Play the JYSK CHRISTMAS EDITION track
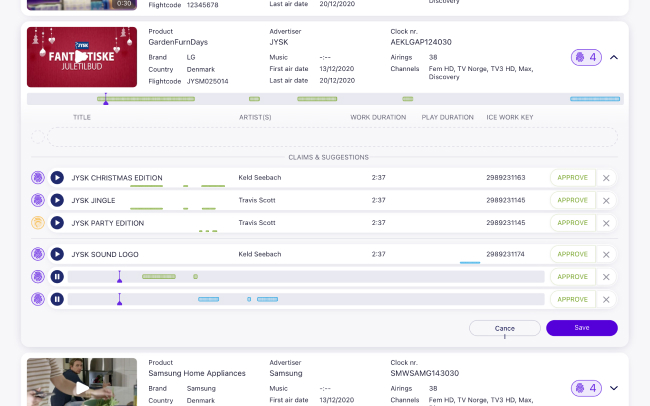The height and width of the screenshot is (406, 650). tap(57, 178)
